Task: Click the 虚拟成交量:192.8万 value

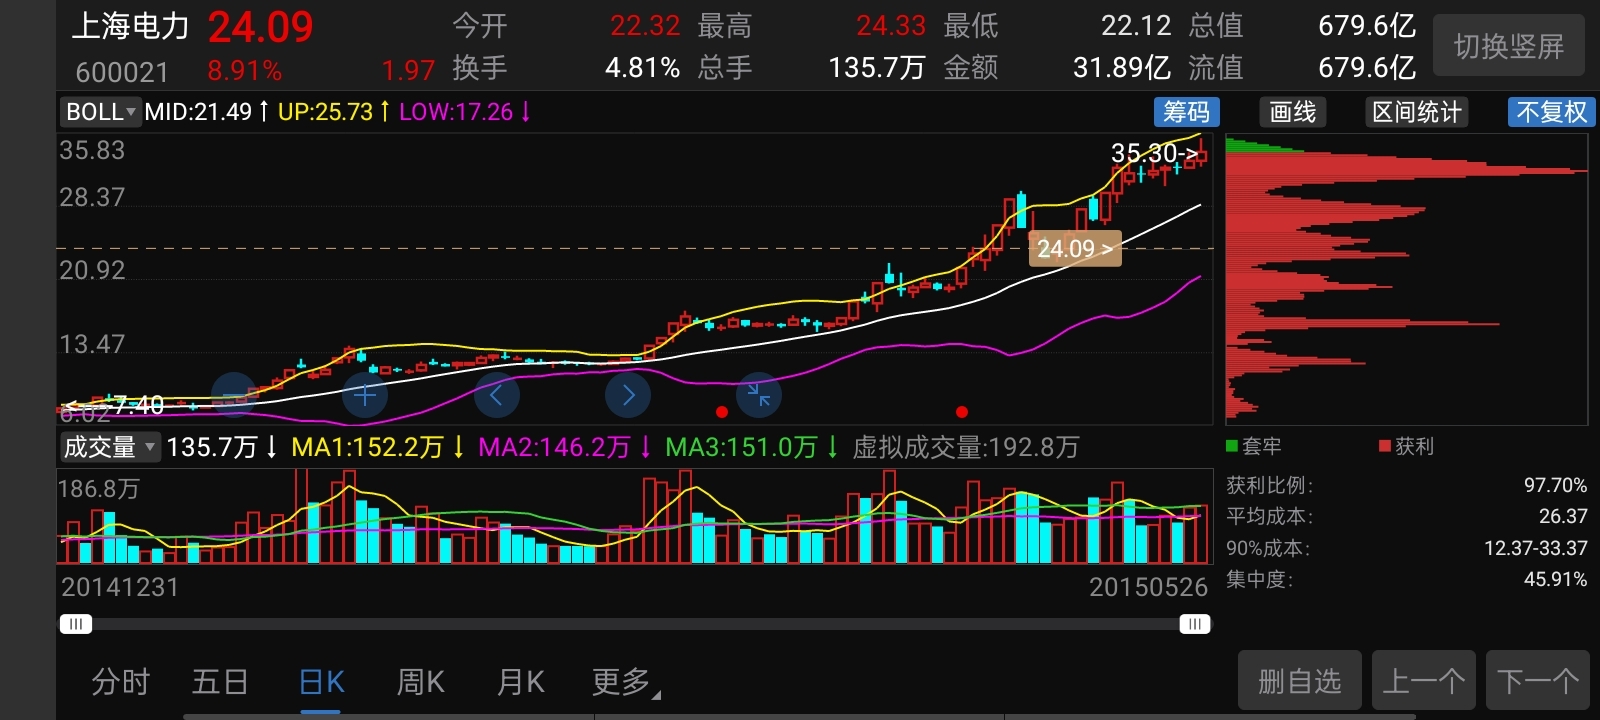Action: (966, 447)
